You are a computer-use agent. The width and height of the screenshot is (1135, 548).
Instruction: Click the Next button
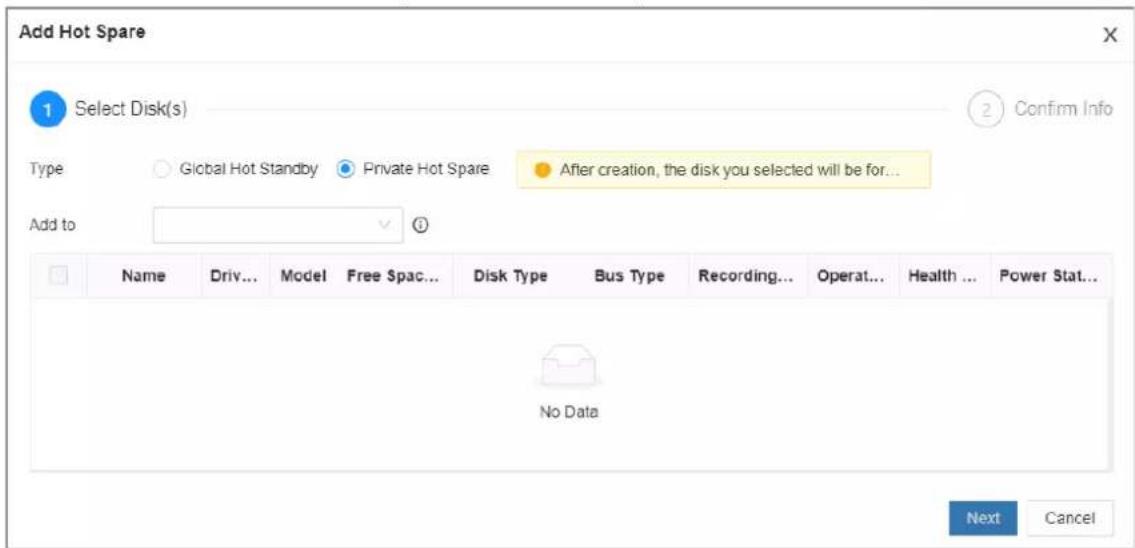pyautogui.click(x=983, y=518)
